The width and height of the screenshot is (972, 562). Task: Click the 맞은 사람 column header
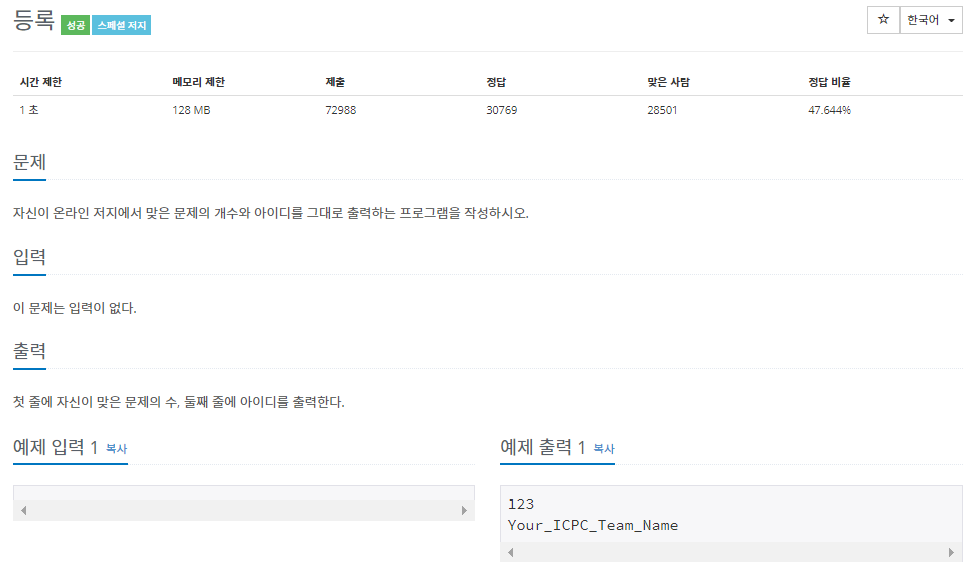(668, 82)
